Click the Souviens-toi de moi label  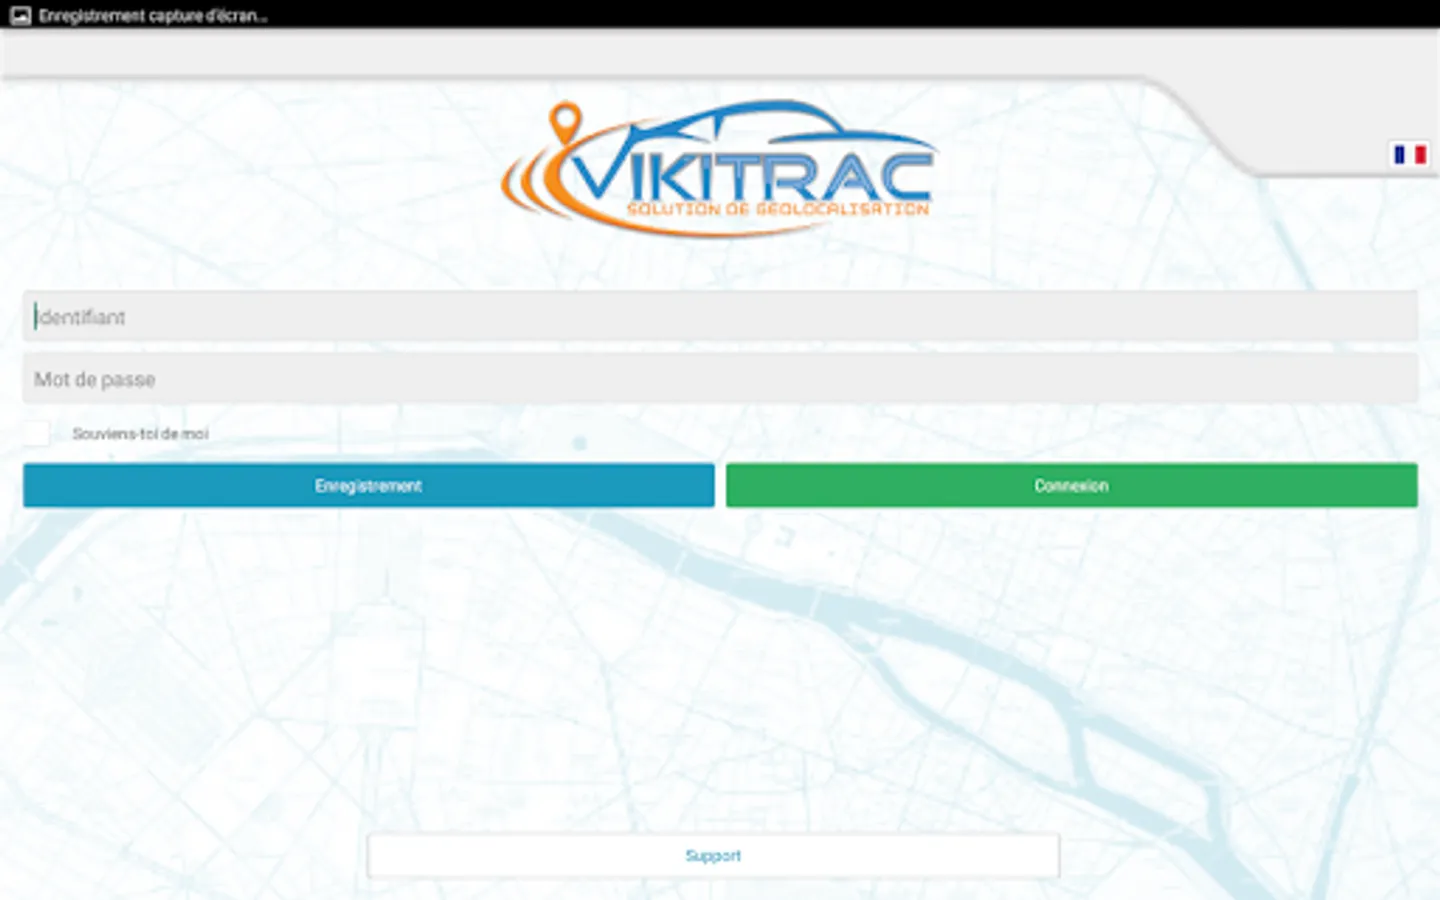pyautogui.click(x=140, y=433)
